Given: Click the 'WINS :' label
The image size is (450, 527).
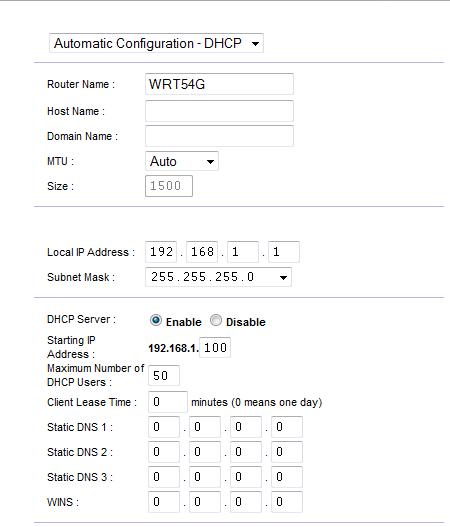Looking at the screenshot, I should pyautogui.click(x=63, y=502).
